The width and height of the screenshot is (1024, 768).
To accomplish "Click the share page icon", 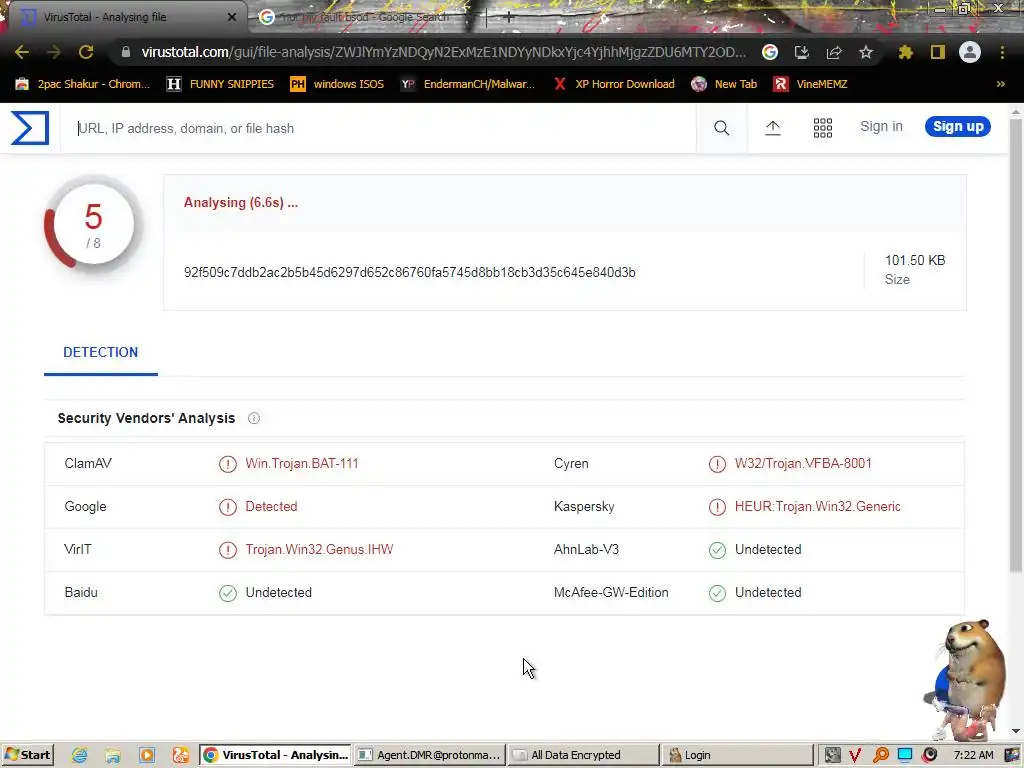I will click(x=834, y=52).
